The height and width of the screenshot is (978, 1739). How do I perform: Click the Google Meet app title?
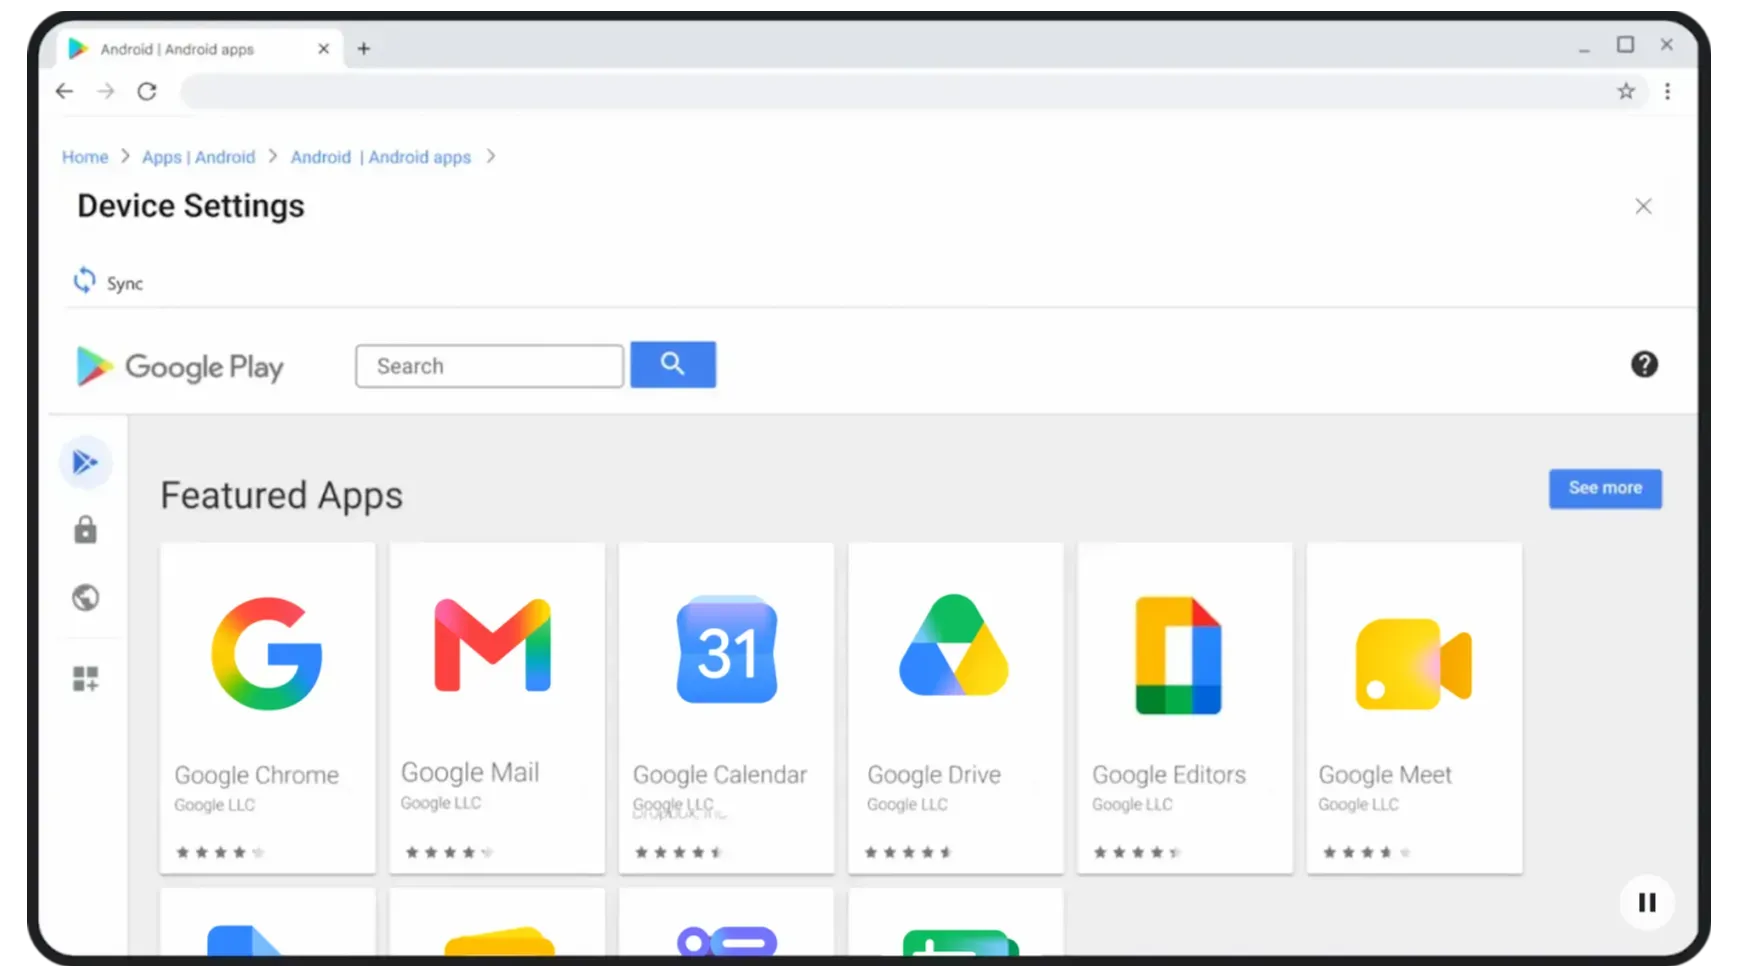(x=1385, y=775)
